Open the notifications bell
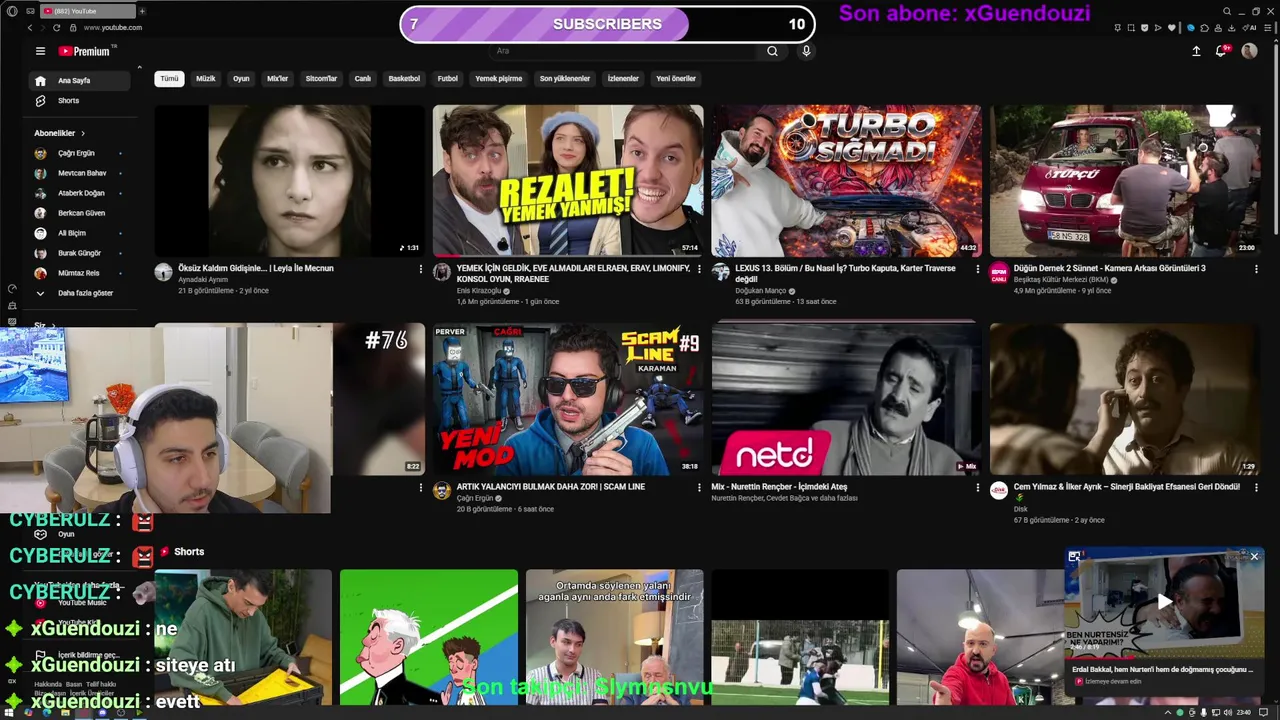Screen dimensions: 1280x720 [x=1221, y=51]
